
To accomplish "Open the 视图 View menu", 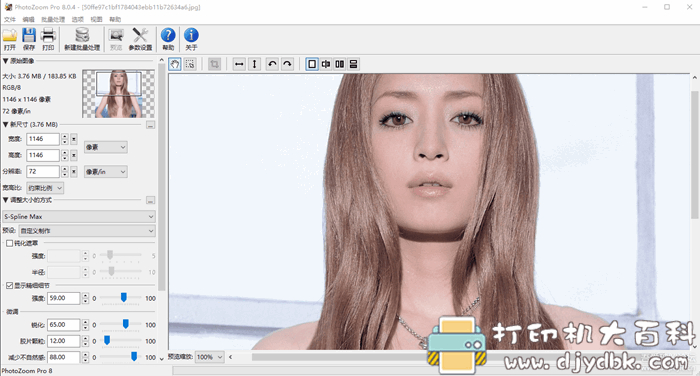I will (x=96, y=19).
